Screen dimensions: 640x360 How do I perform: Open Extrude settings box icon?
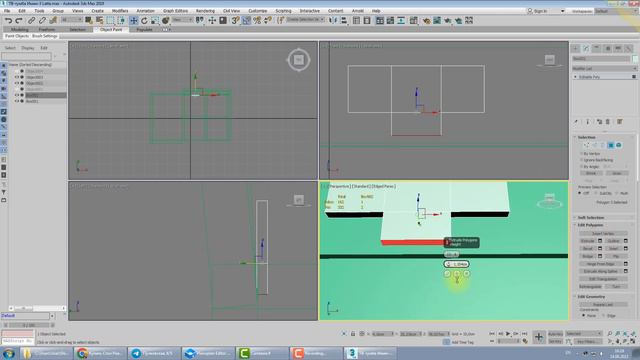pos(600,241)
